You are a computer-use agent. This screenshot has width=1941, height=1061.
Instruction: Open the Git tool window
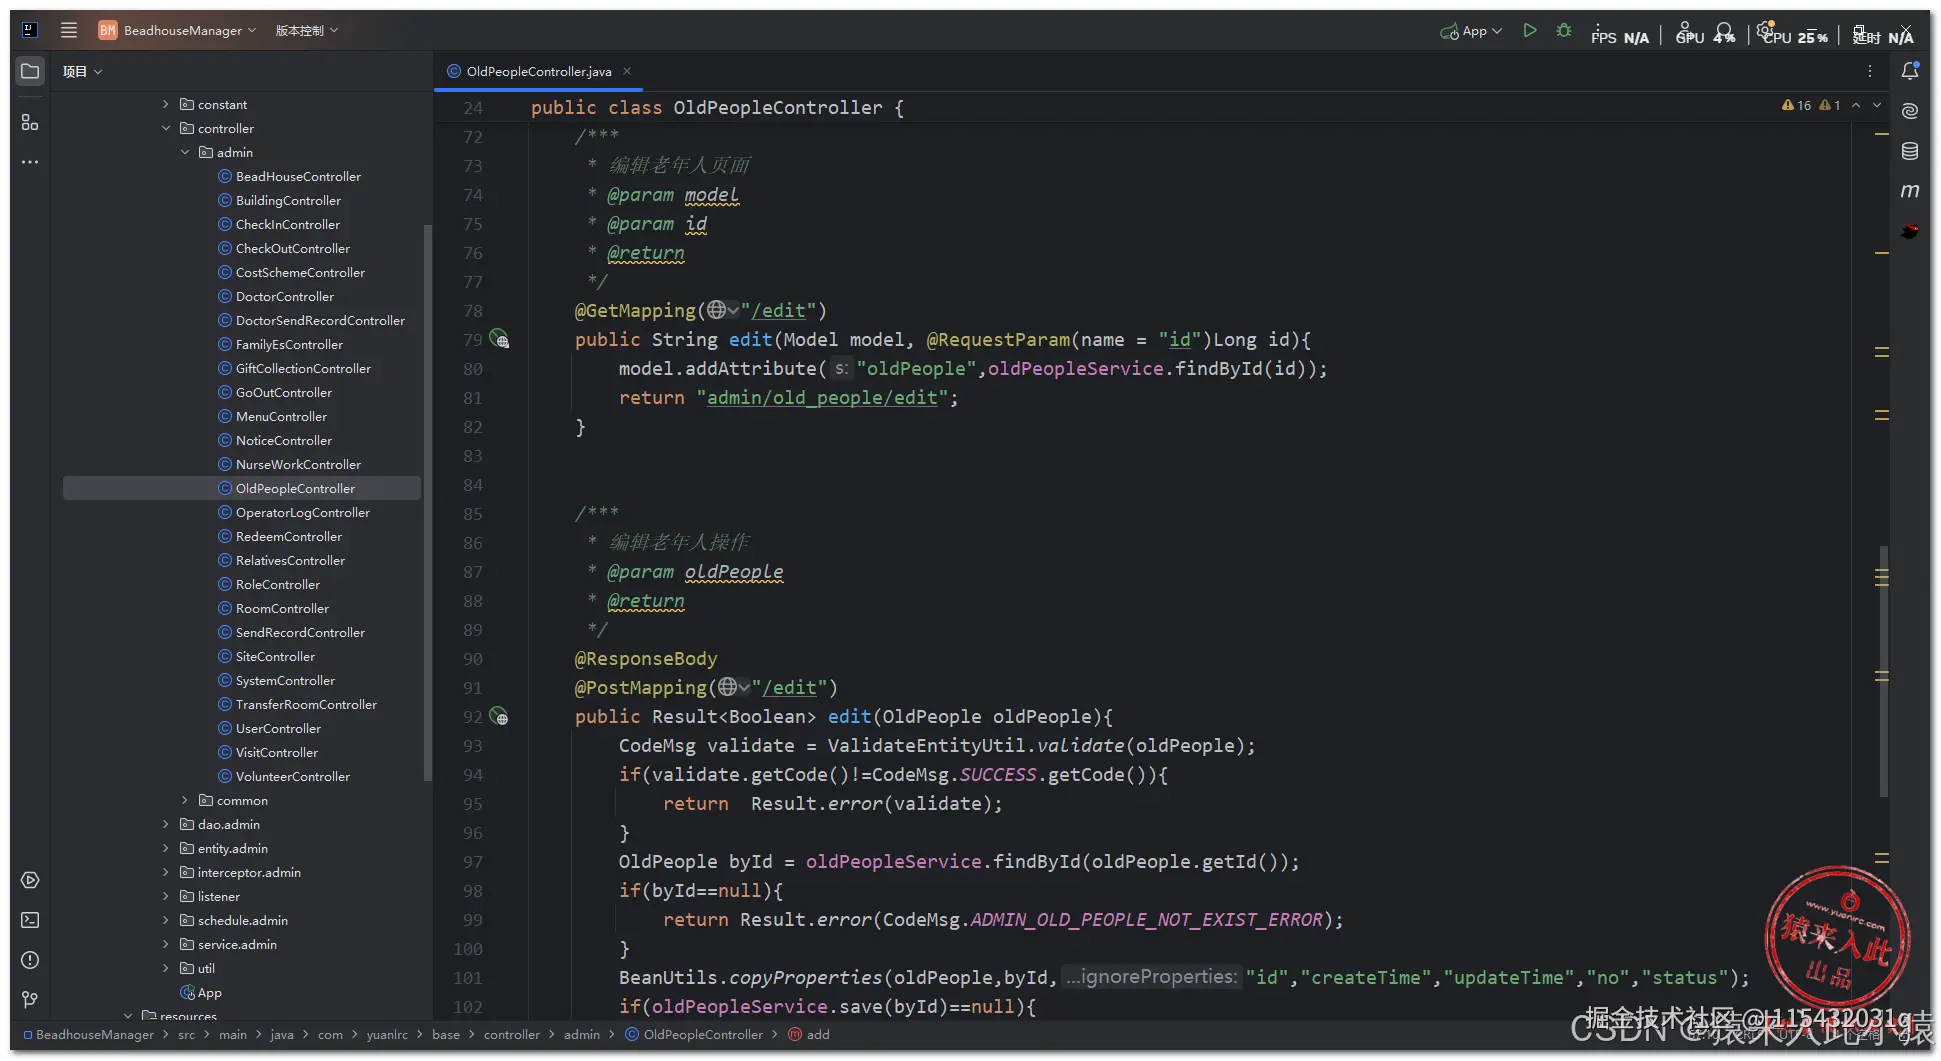click(x=30, y=1000)
